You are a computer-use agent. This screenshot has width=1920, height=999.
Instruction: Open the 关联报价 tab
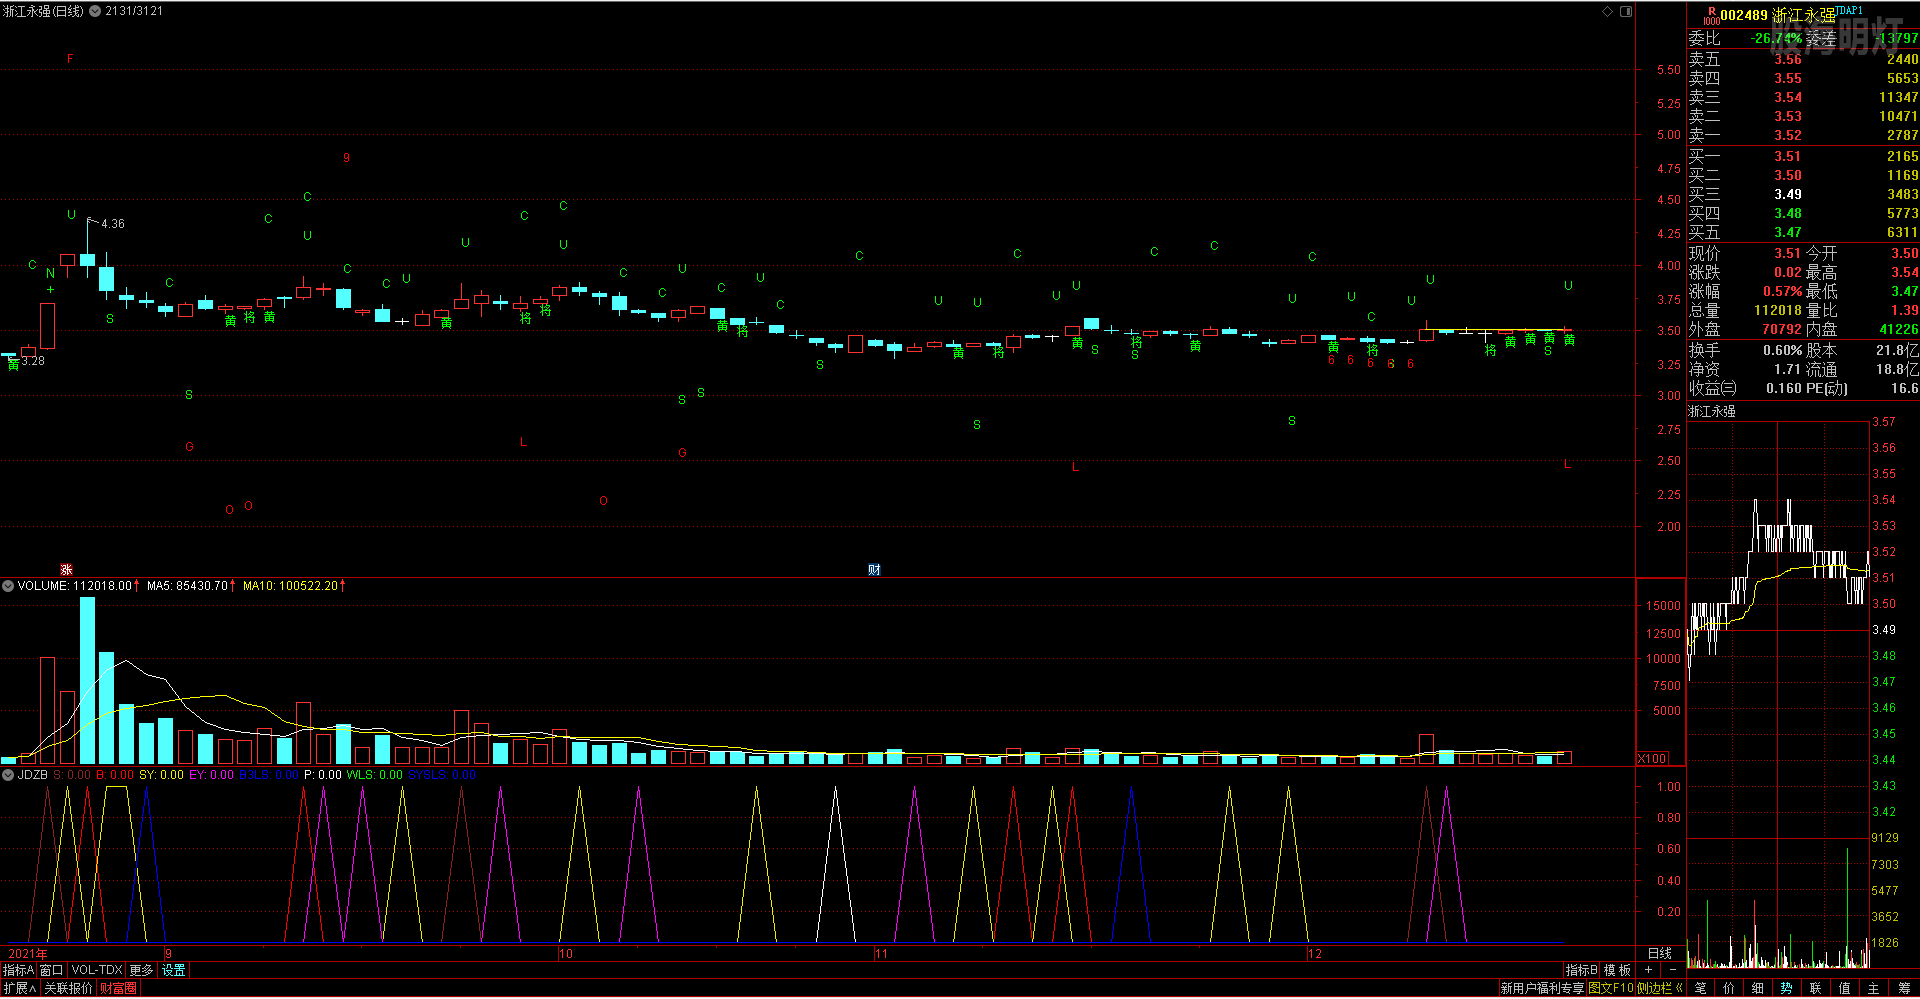(x=68, y=988)
